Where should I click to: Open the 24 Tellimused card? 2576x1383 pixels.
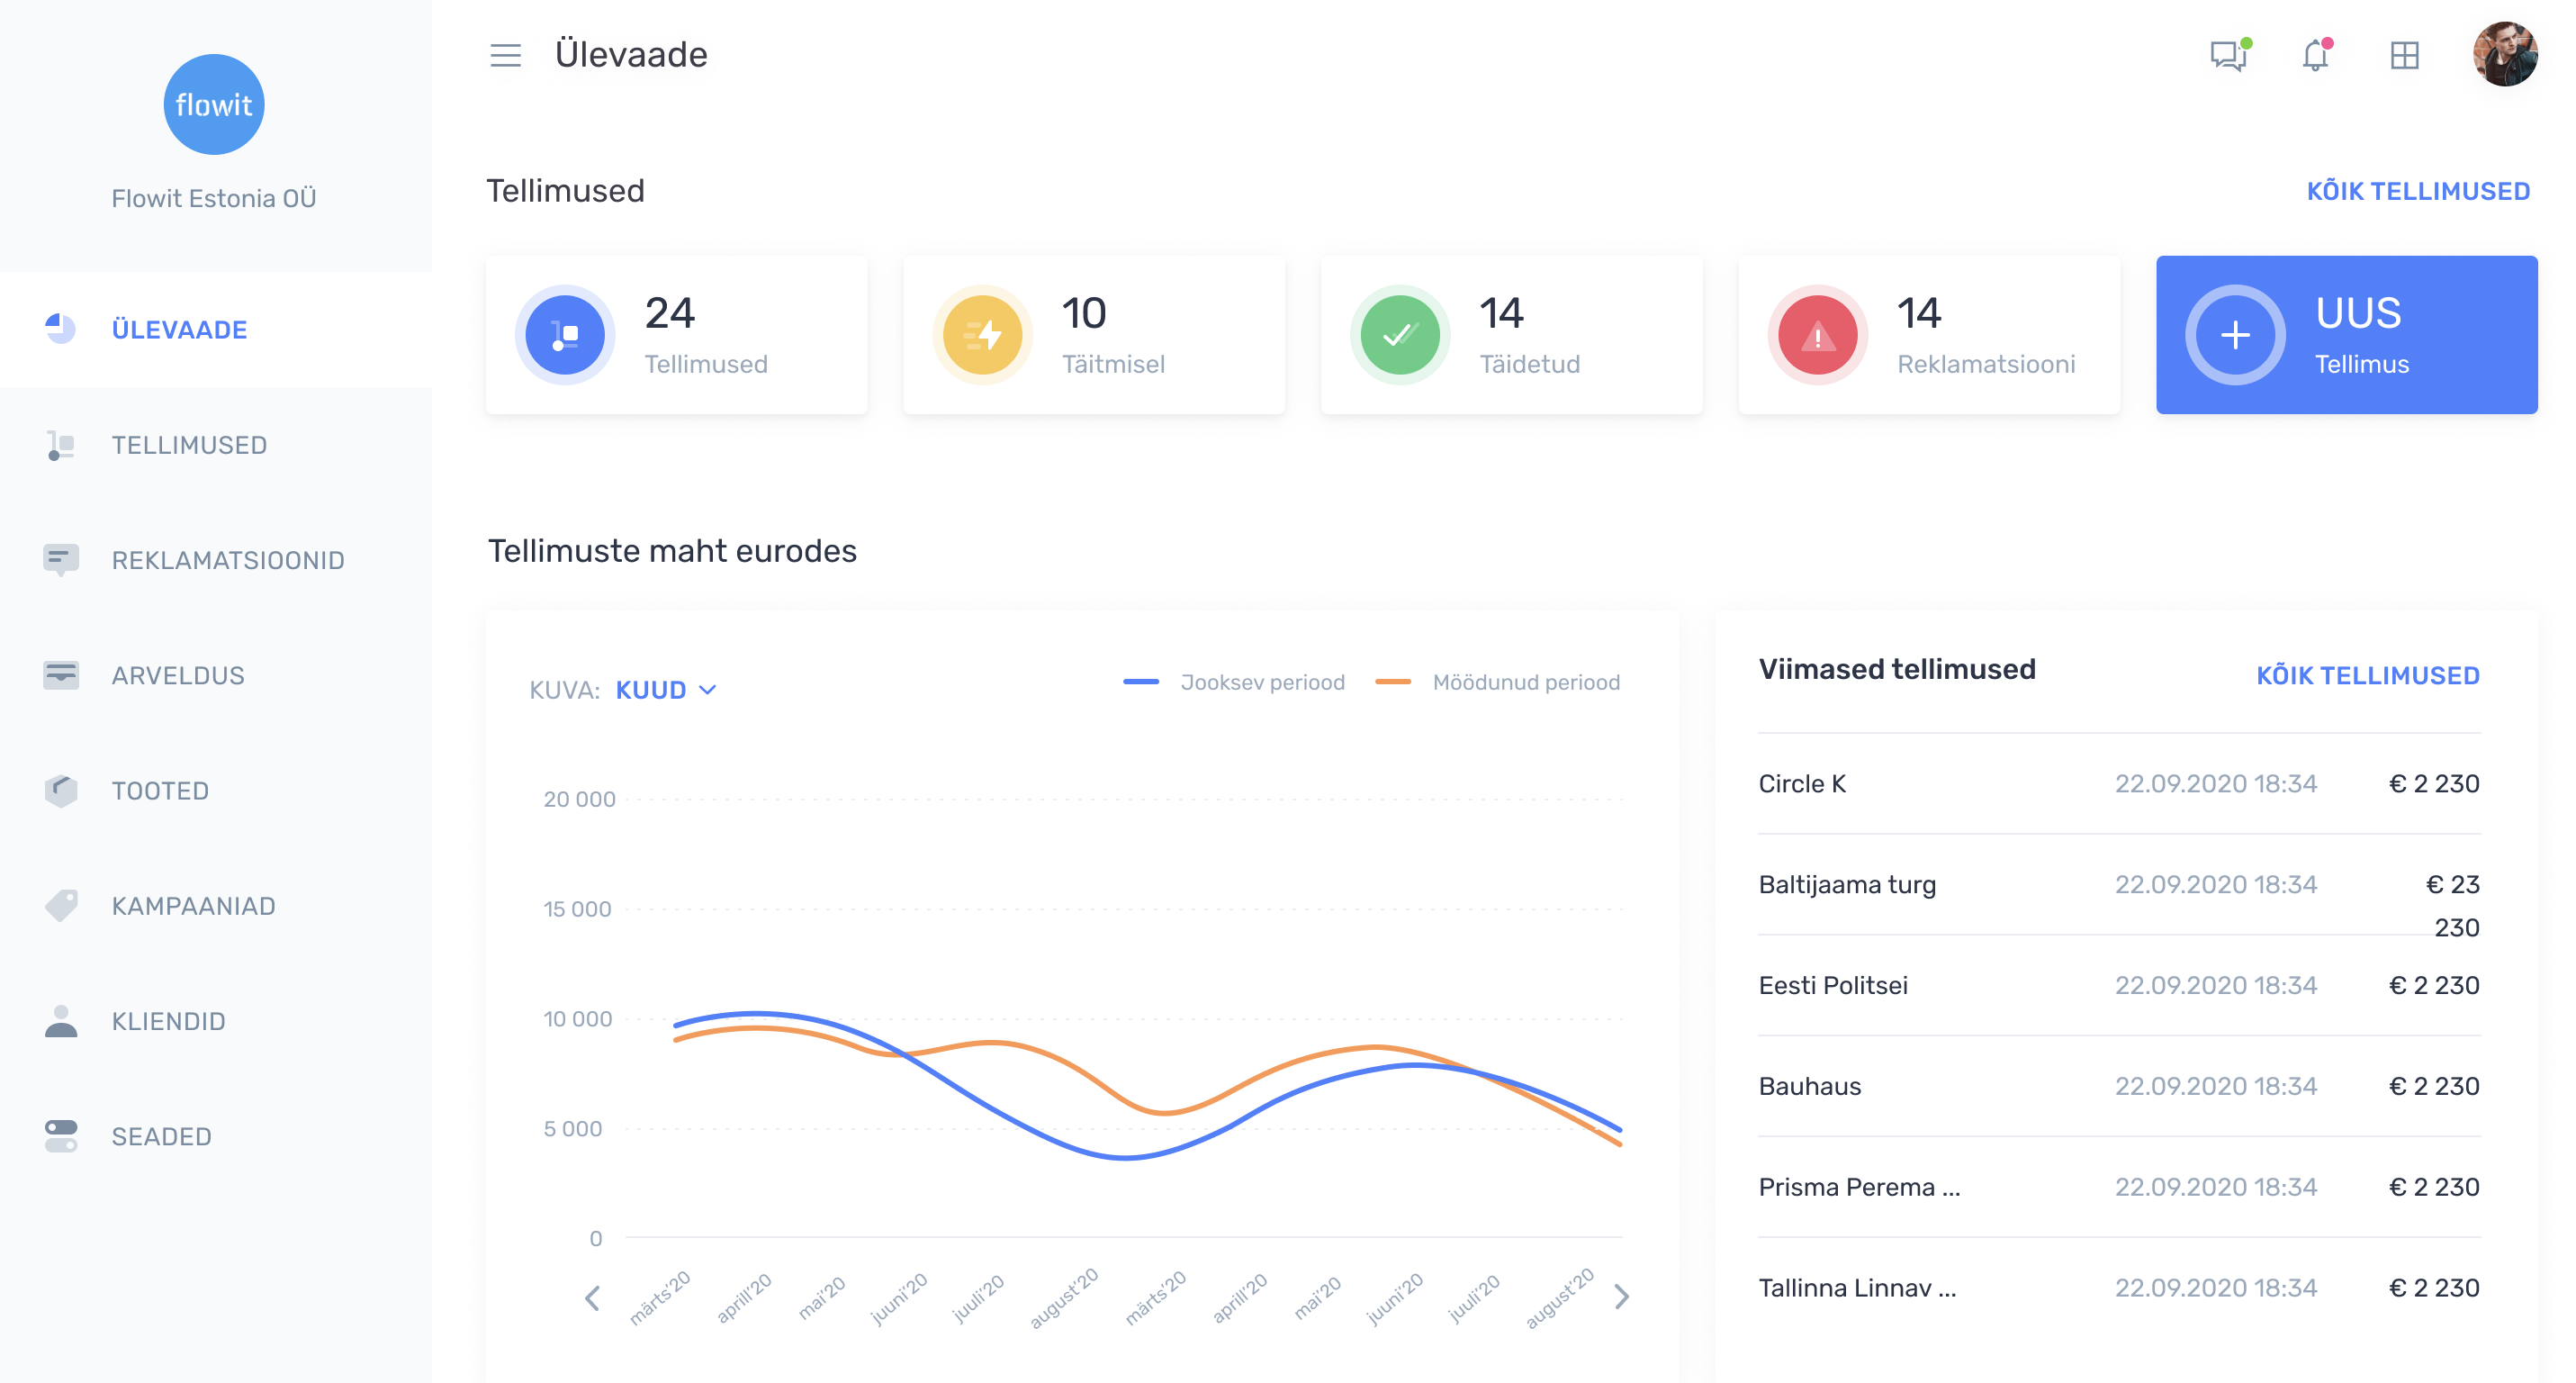(676, 335)
